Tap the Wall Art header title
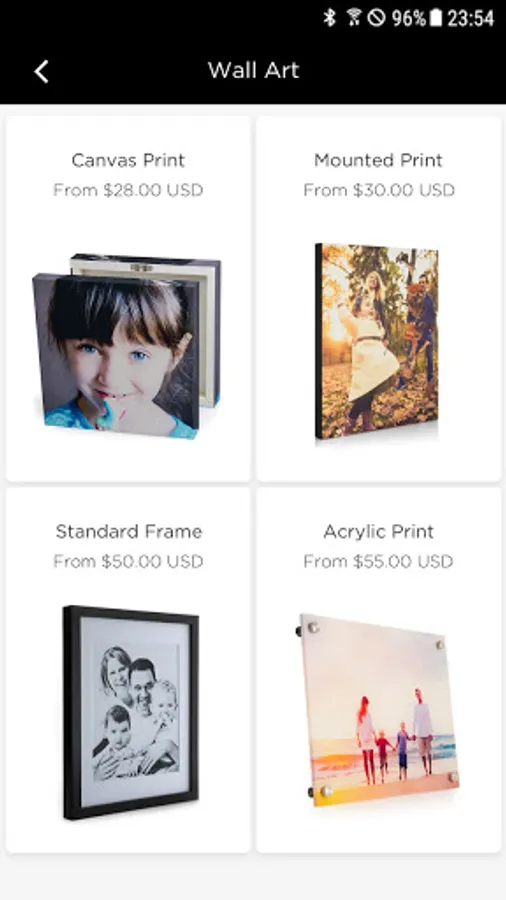The height and width of the screenshot is (900, 506). 253,71
